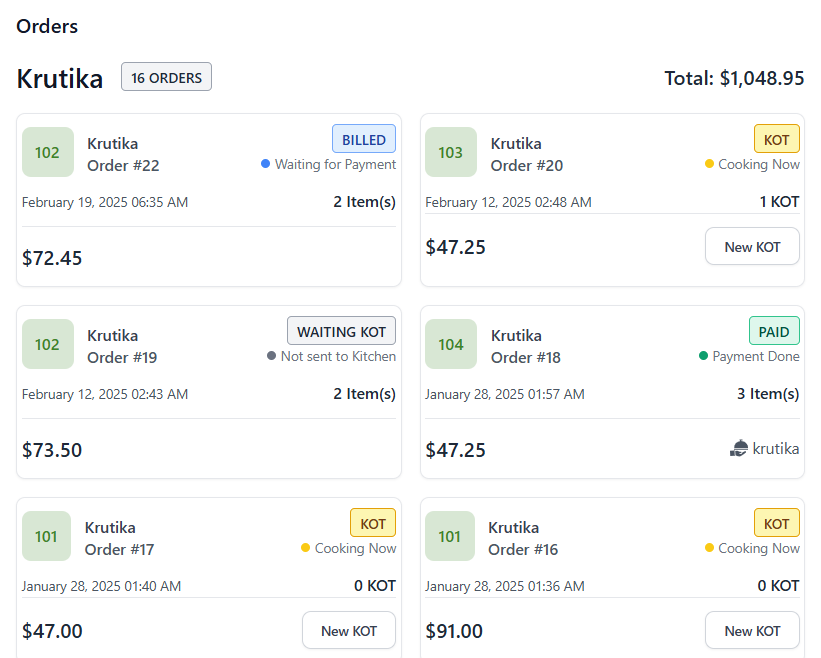Click table 101 badge on Order #16
Viewport: 821px width, 658px height.
(450, 536)
